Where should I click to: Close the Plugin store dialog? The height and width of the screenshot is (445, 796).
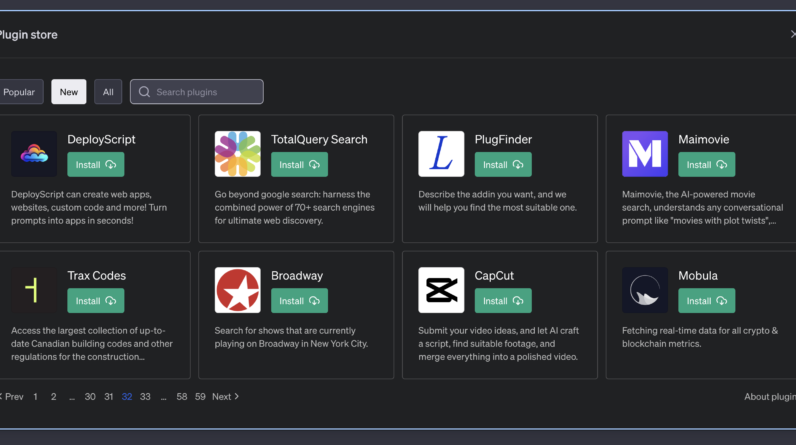(793, 34)
